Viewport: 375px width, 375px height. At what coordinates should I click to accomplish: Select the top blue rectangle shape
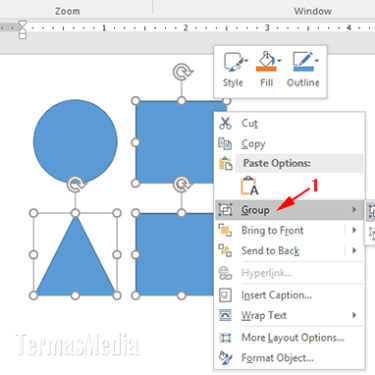click(x=175, y=142)
